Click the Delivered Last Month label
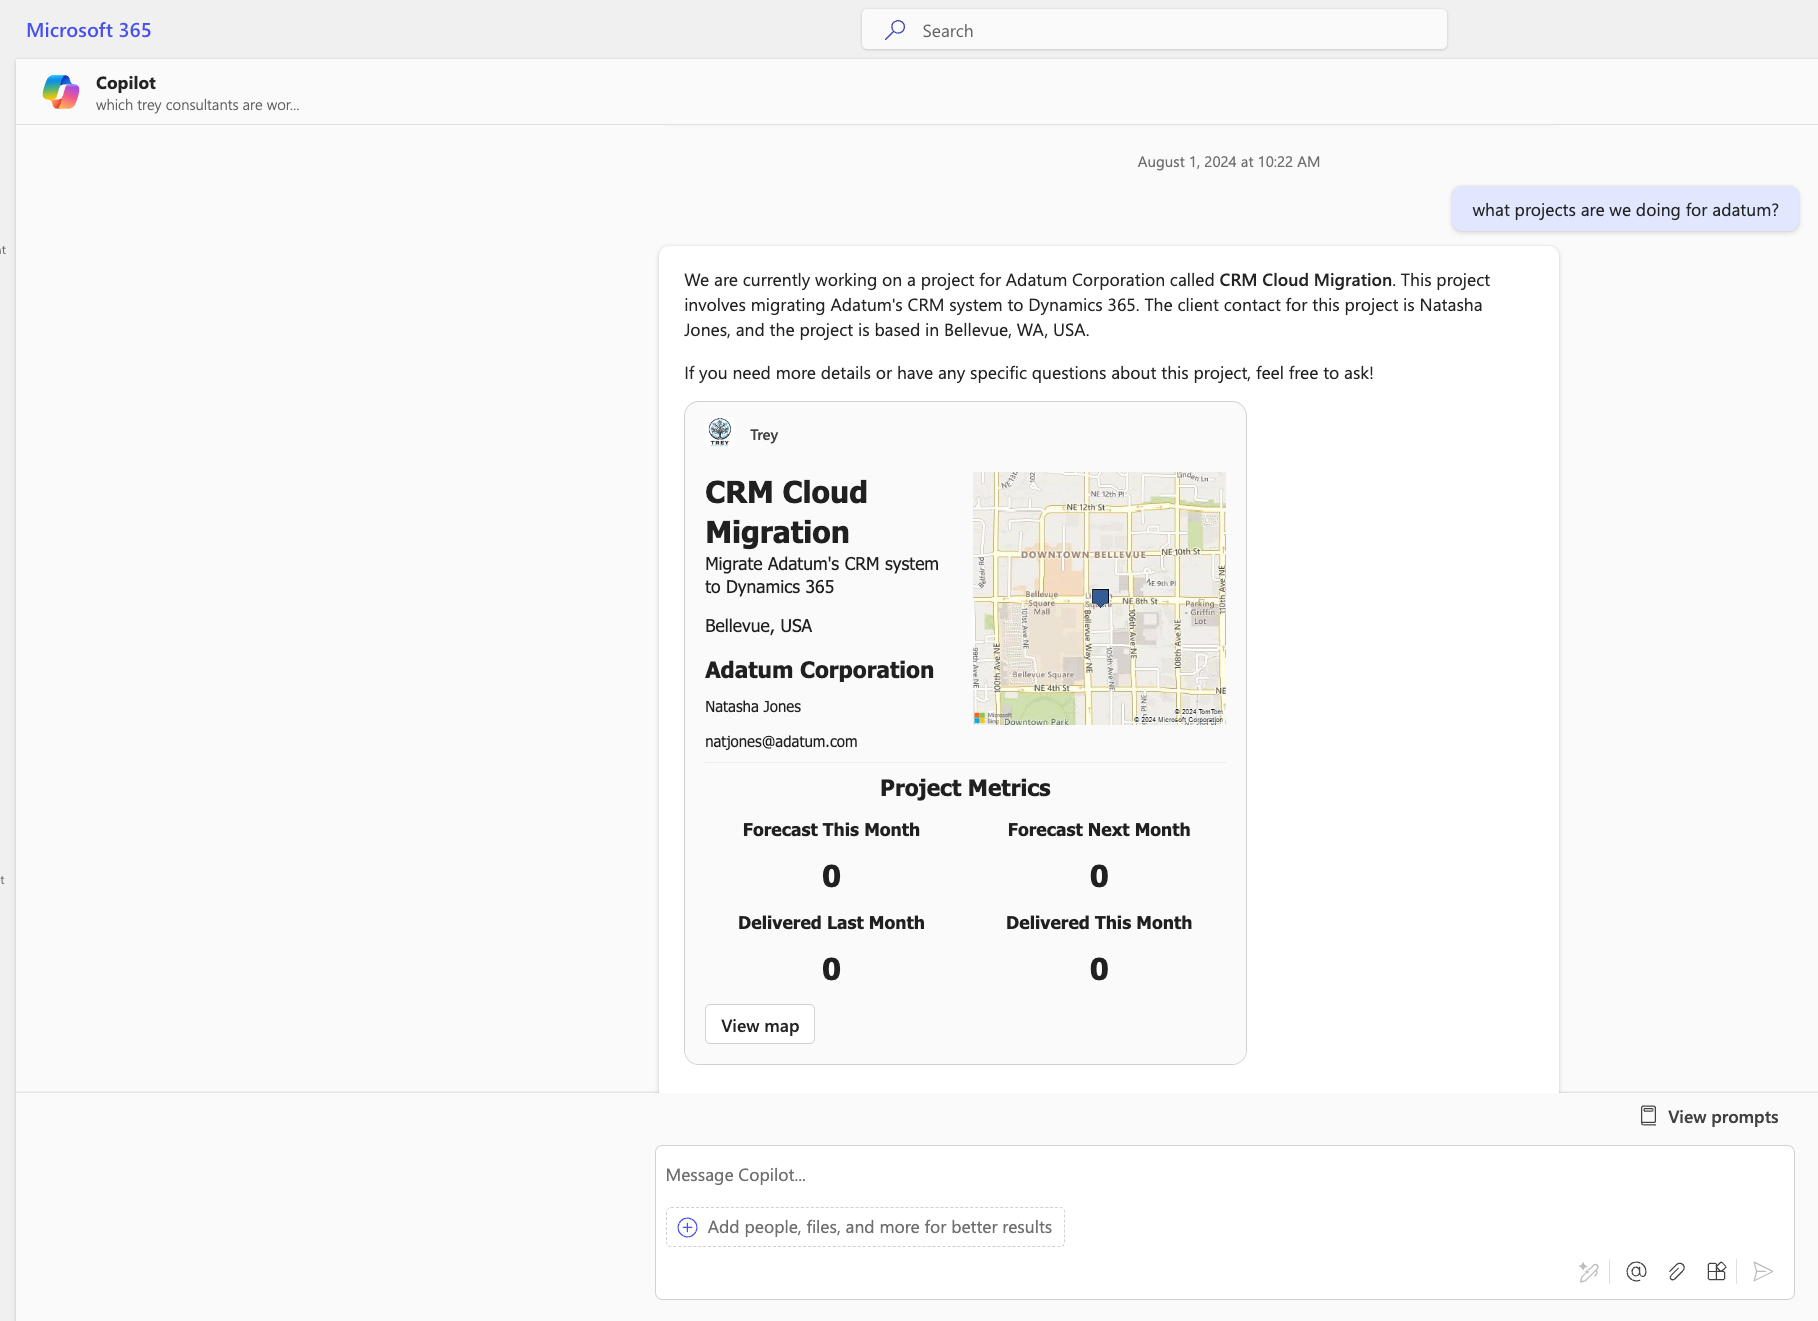 831,923
